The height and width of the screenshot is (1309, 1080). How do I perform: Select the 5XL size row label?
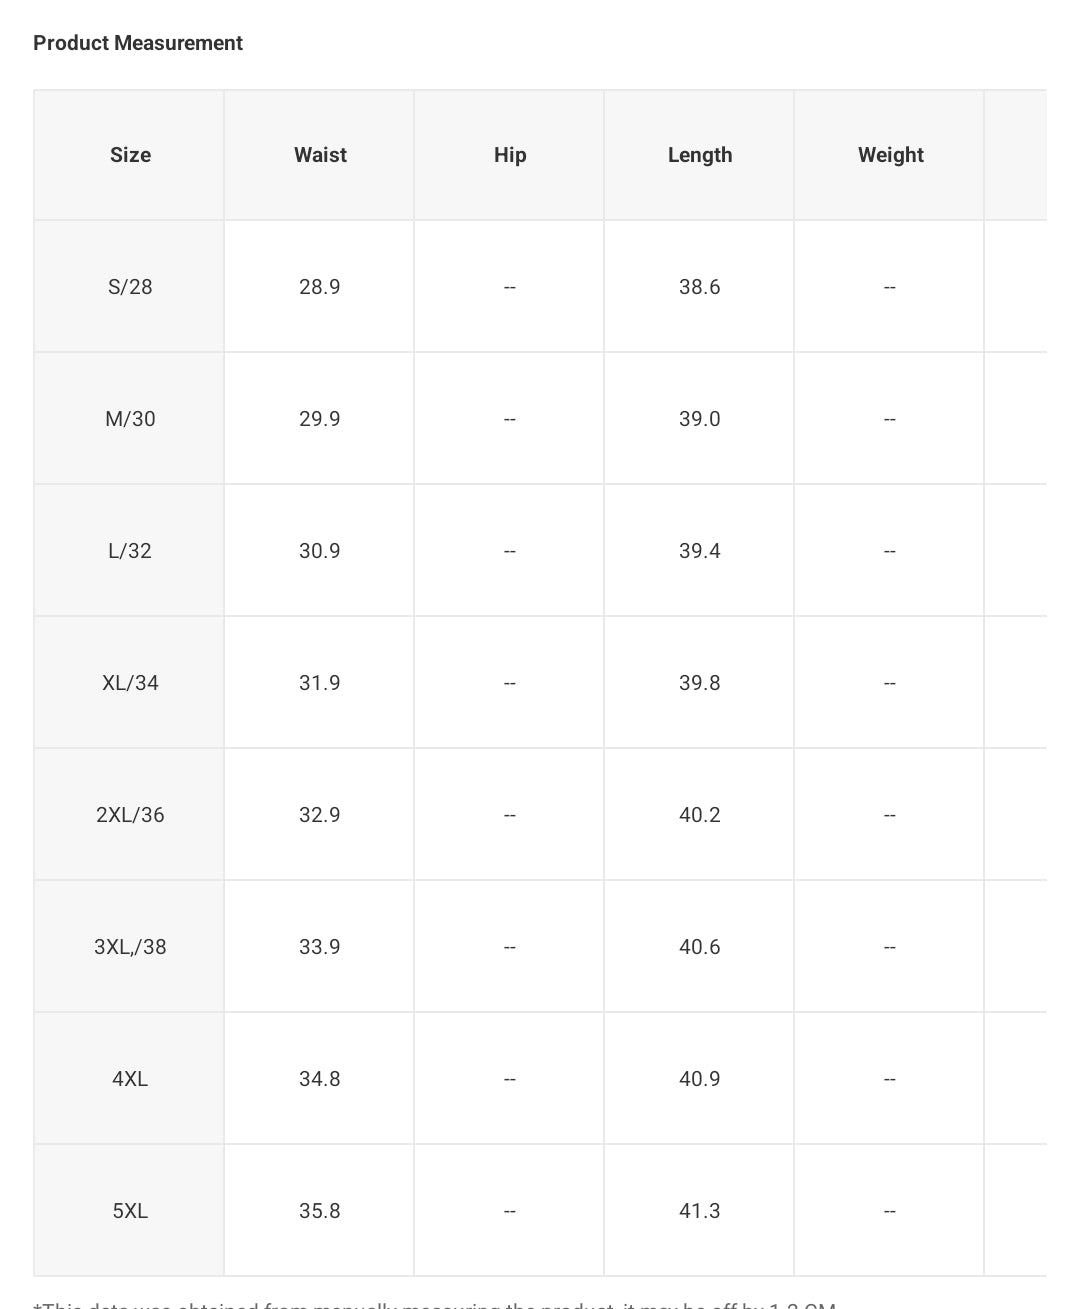[x=130, y=1211]
